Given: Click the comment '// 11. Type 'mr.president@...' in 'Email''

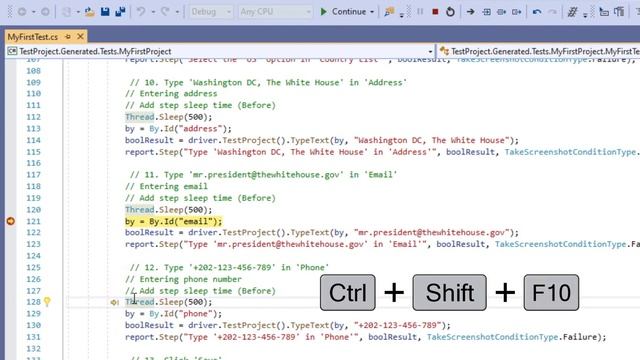Looking at the screenshot, I should point(263,175).
